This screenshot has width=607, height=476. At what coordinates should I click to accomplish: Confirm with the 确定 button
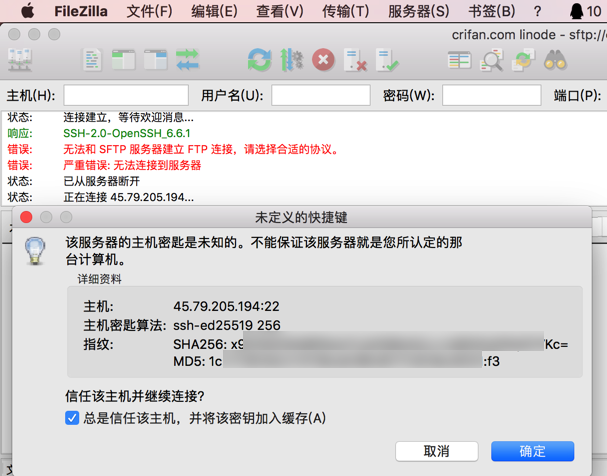coord(533,451)
